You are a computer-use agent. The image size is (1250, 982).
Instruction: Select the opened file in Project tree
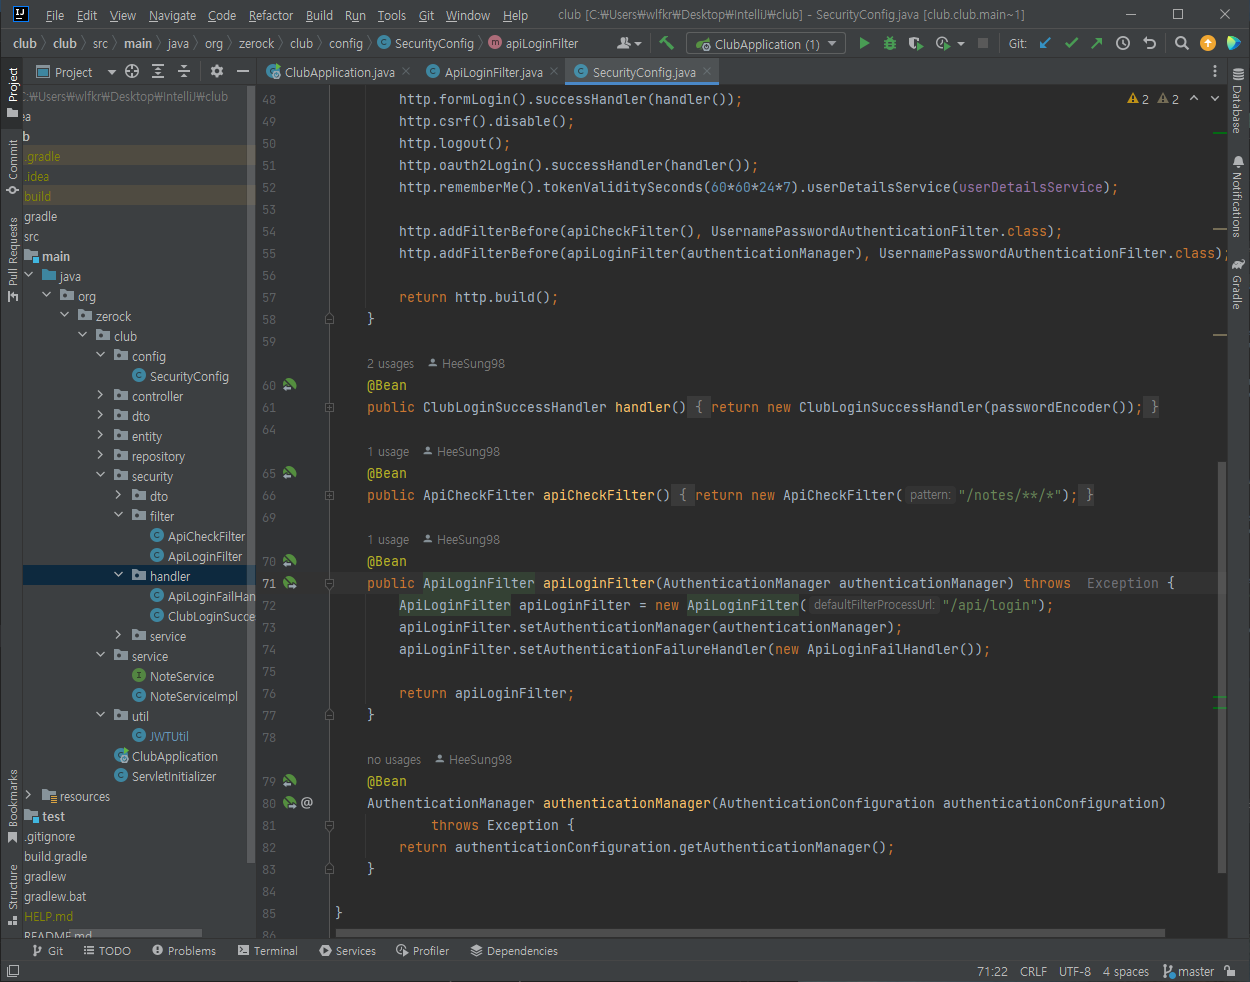[x=132, y=72]
